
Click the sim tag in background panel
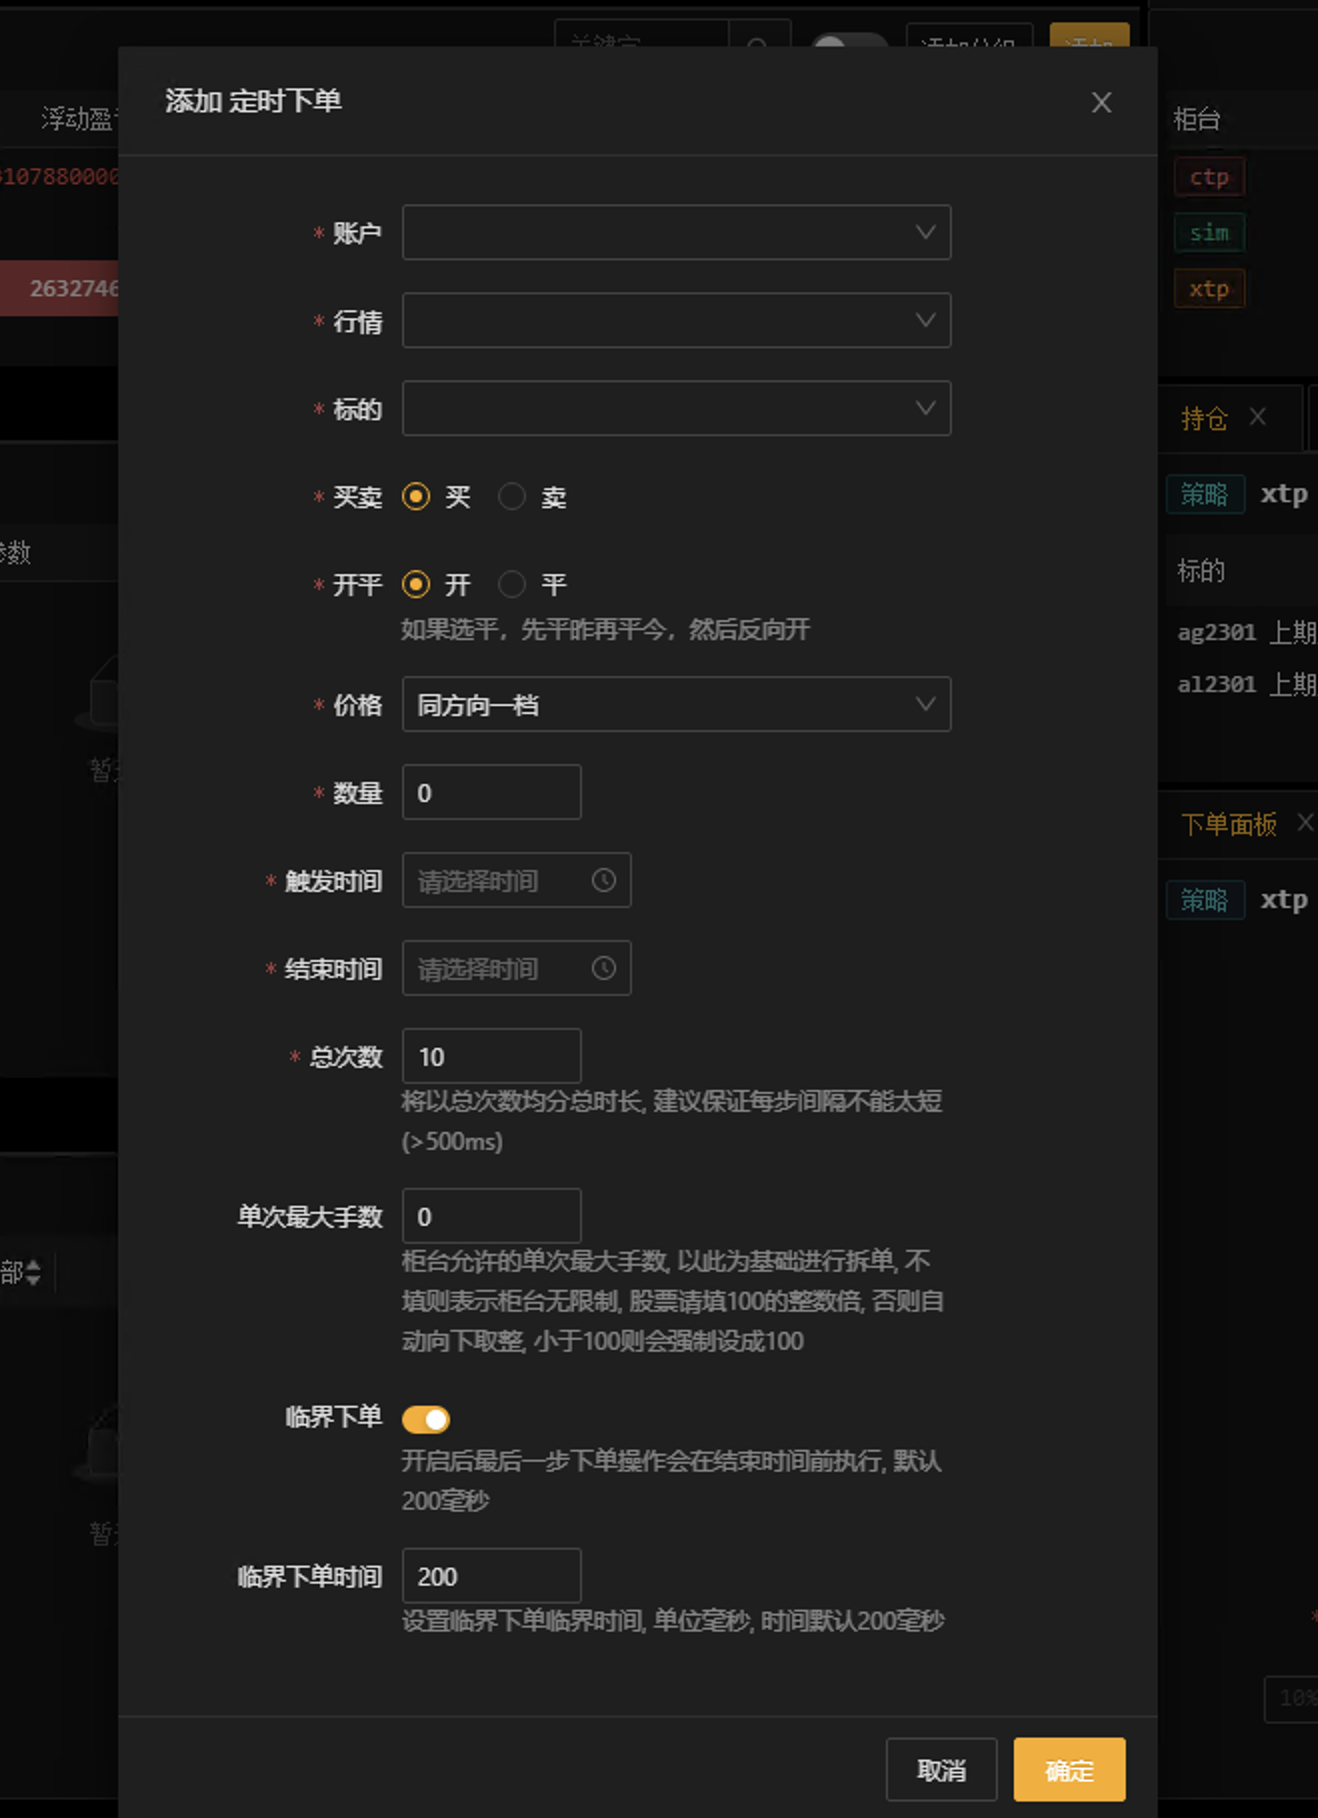tap(1209, 233)
